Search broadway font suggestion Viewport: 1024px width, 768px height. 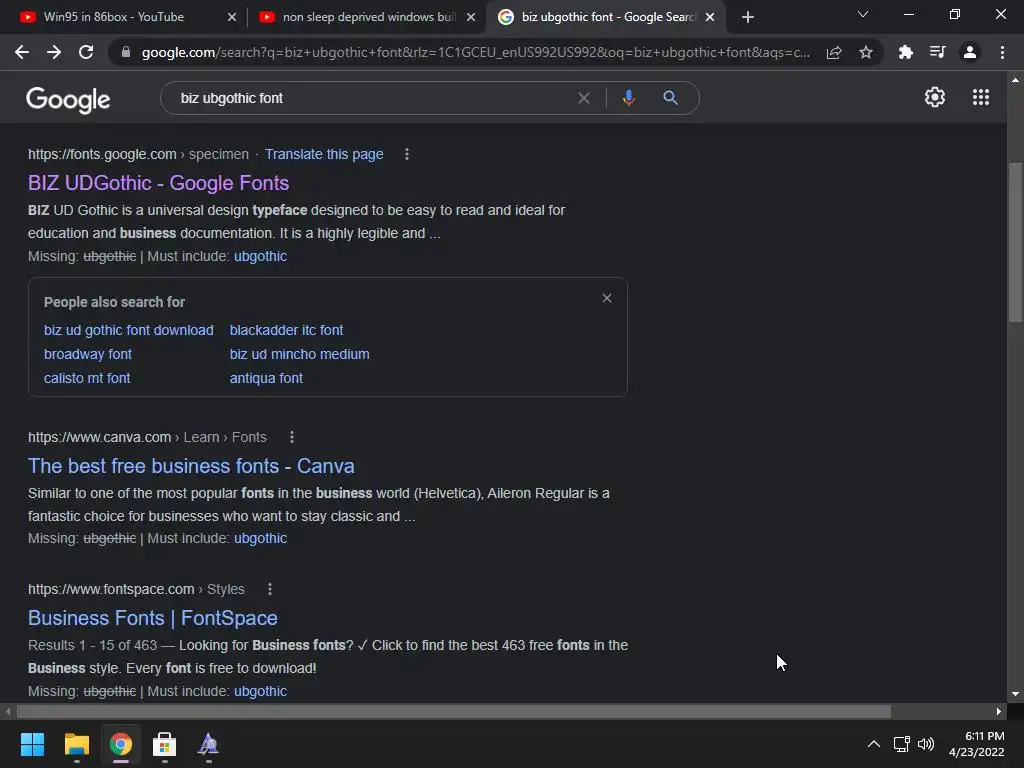[x=88, y=354]
